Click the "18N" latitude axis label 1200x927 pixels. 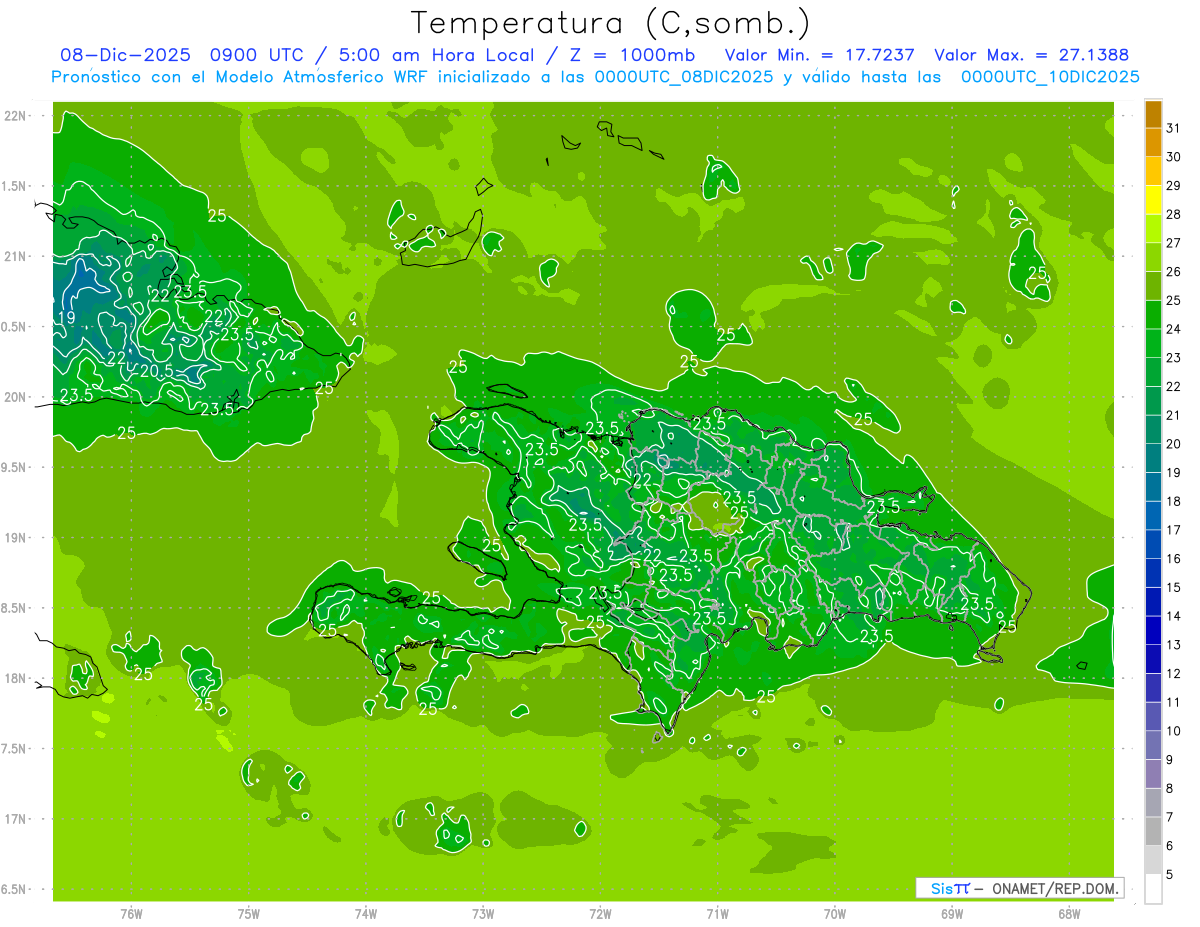(x=17, y=678)
